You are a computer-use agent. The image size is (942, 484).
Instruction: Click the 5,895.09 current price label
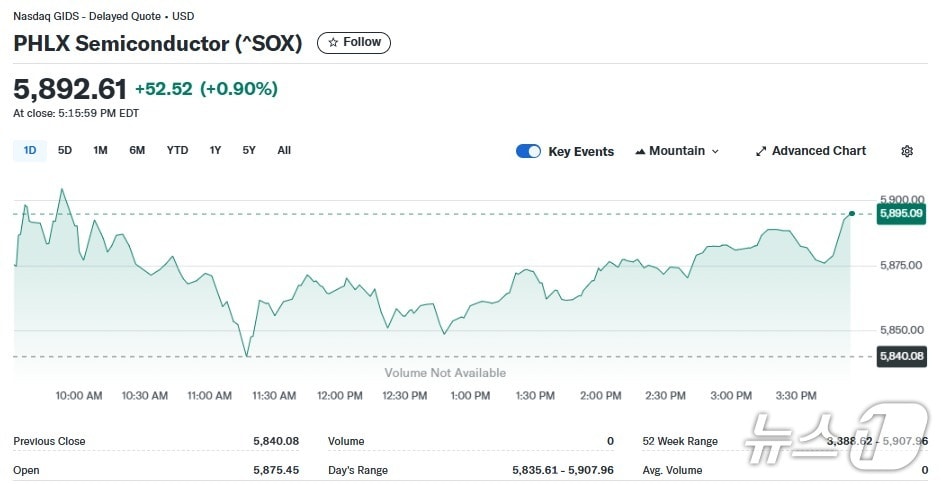click(900, 213)
